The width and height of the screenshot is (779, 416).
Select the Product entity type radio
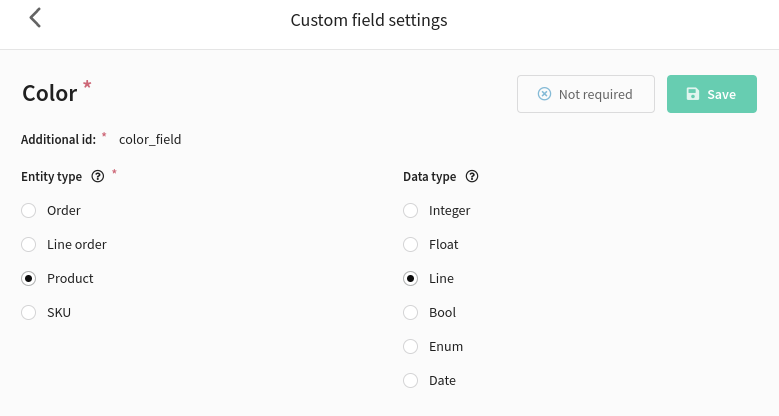(x=28, y=279)
